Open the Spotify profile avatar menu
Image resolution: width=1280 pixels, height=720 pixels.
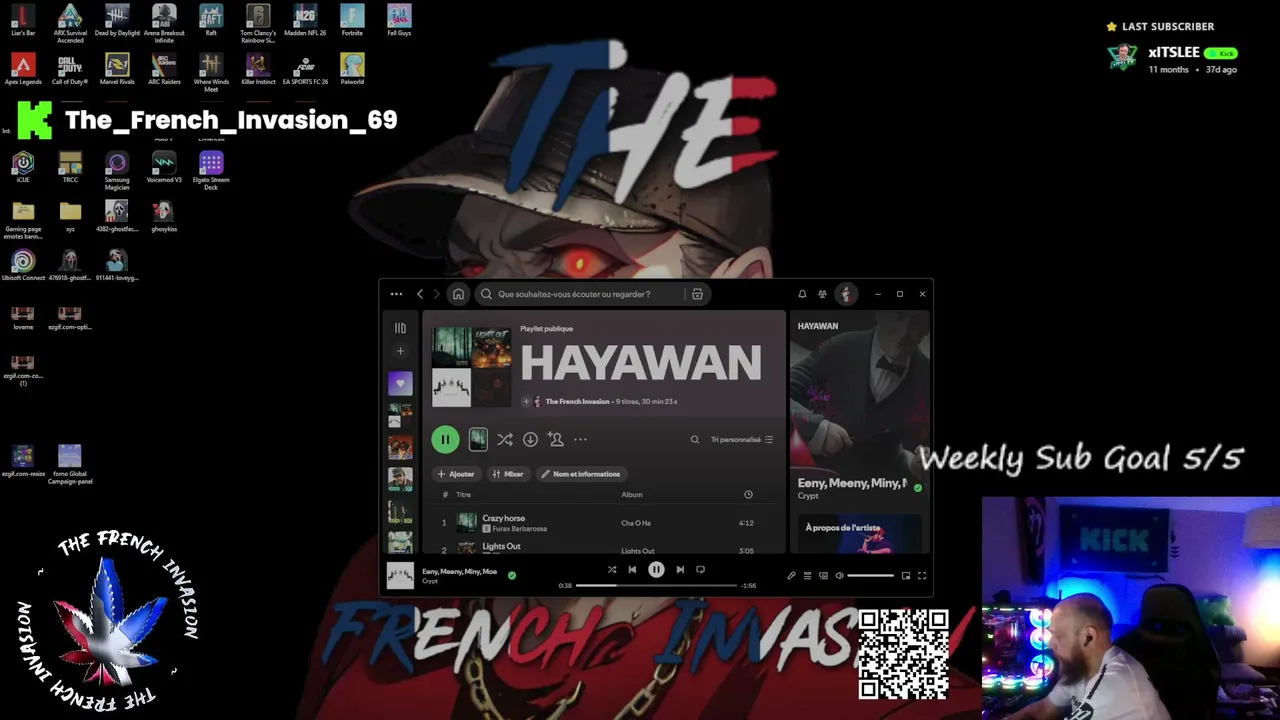point(846,294)
